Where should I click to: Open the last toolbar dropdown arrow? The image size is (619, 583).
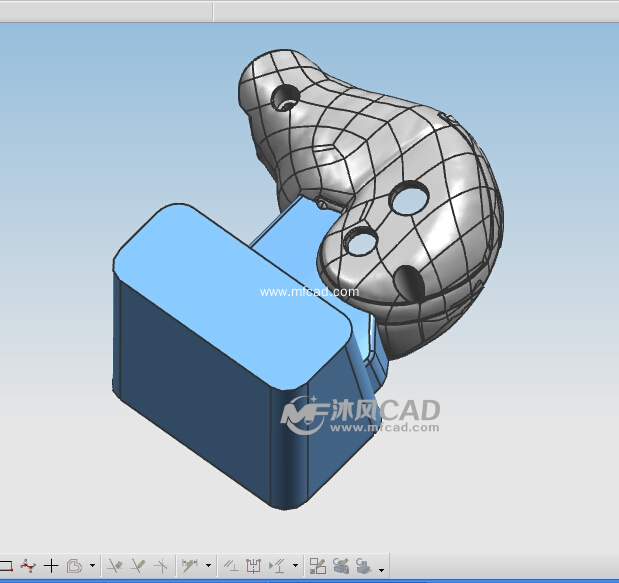[x=381, y=570]
